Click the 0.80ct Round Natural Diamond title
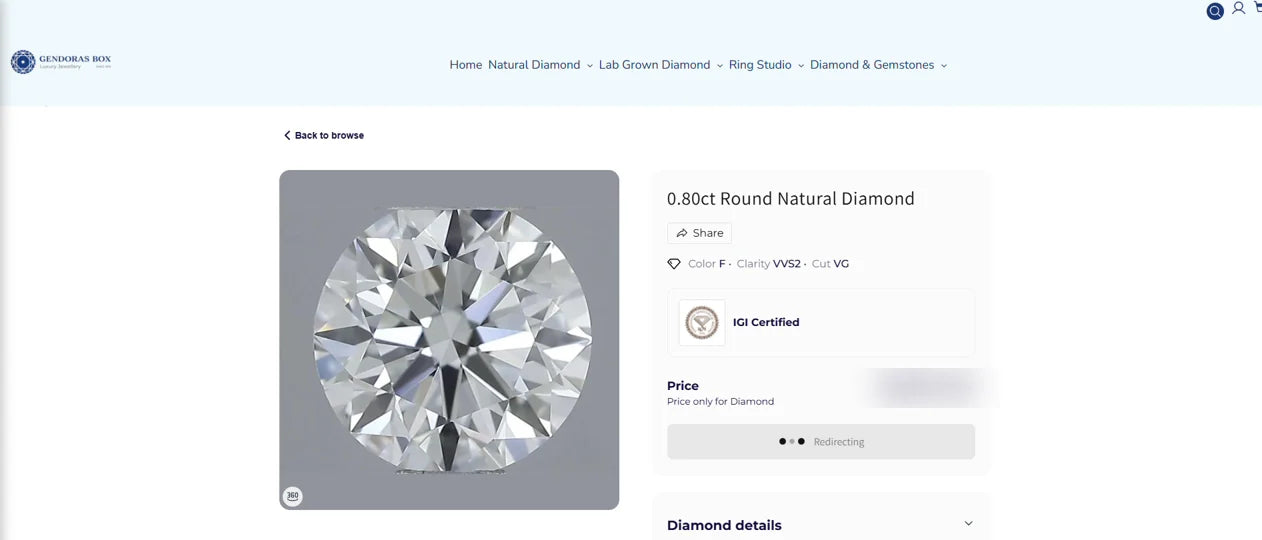The image size is (1262, 540). tap(791, 198)
